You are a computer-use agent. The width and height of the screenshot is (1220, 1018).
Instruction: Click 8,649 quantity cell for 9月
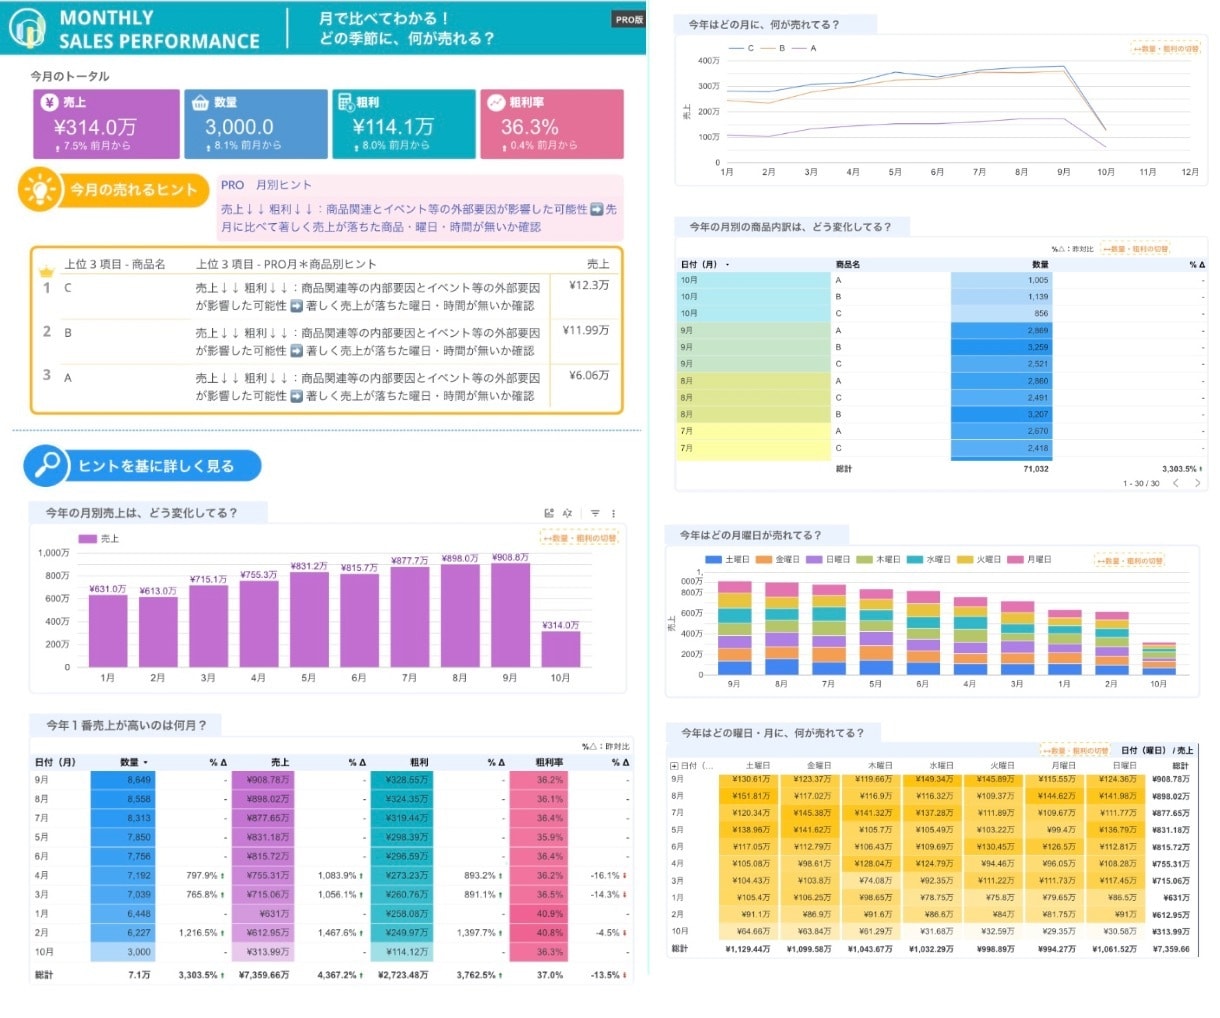click(122, 780)
